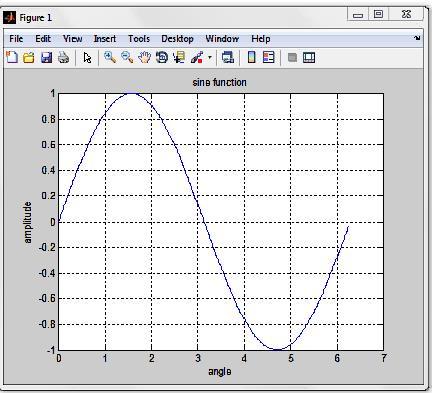Image resolution: width=432 pixels, height=393 pixels.
Task: Click the New Figure icon
Action: pyautogui.click(x=12, y=57)
